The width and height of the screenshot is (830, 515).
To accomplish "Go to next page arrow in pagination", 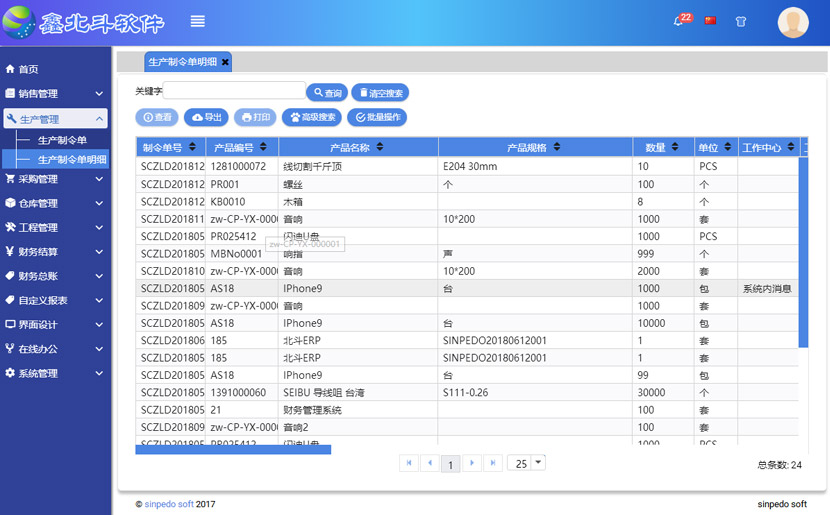I will pos(471,463).
